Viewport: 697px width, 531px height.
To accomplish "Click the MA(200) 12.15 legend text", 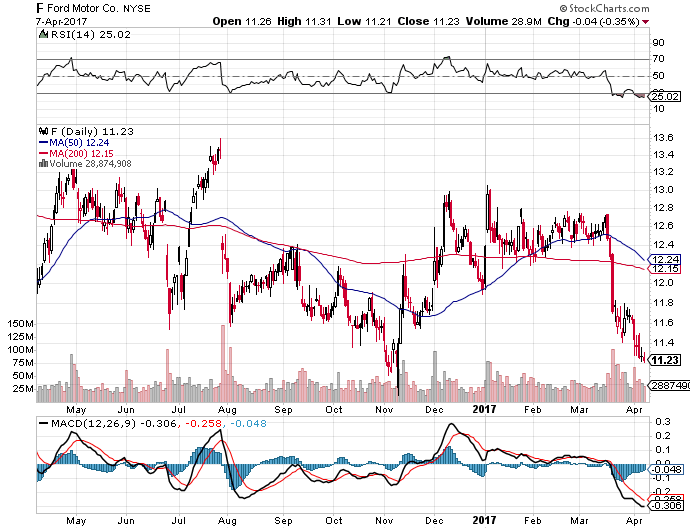I will [x=81, y=153].
